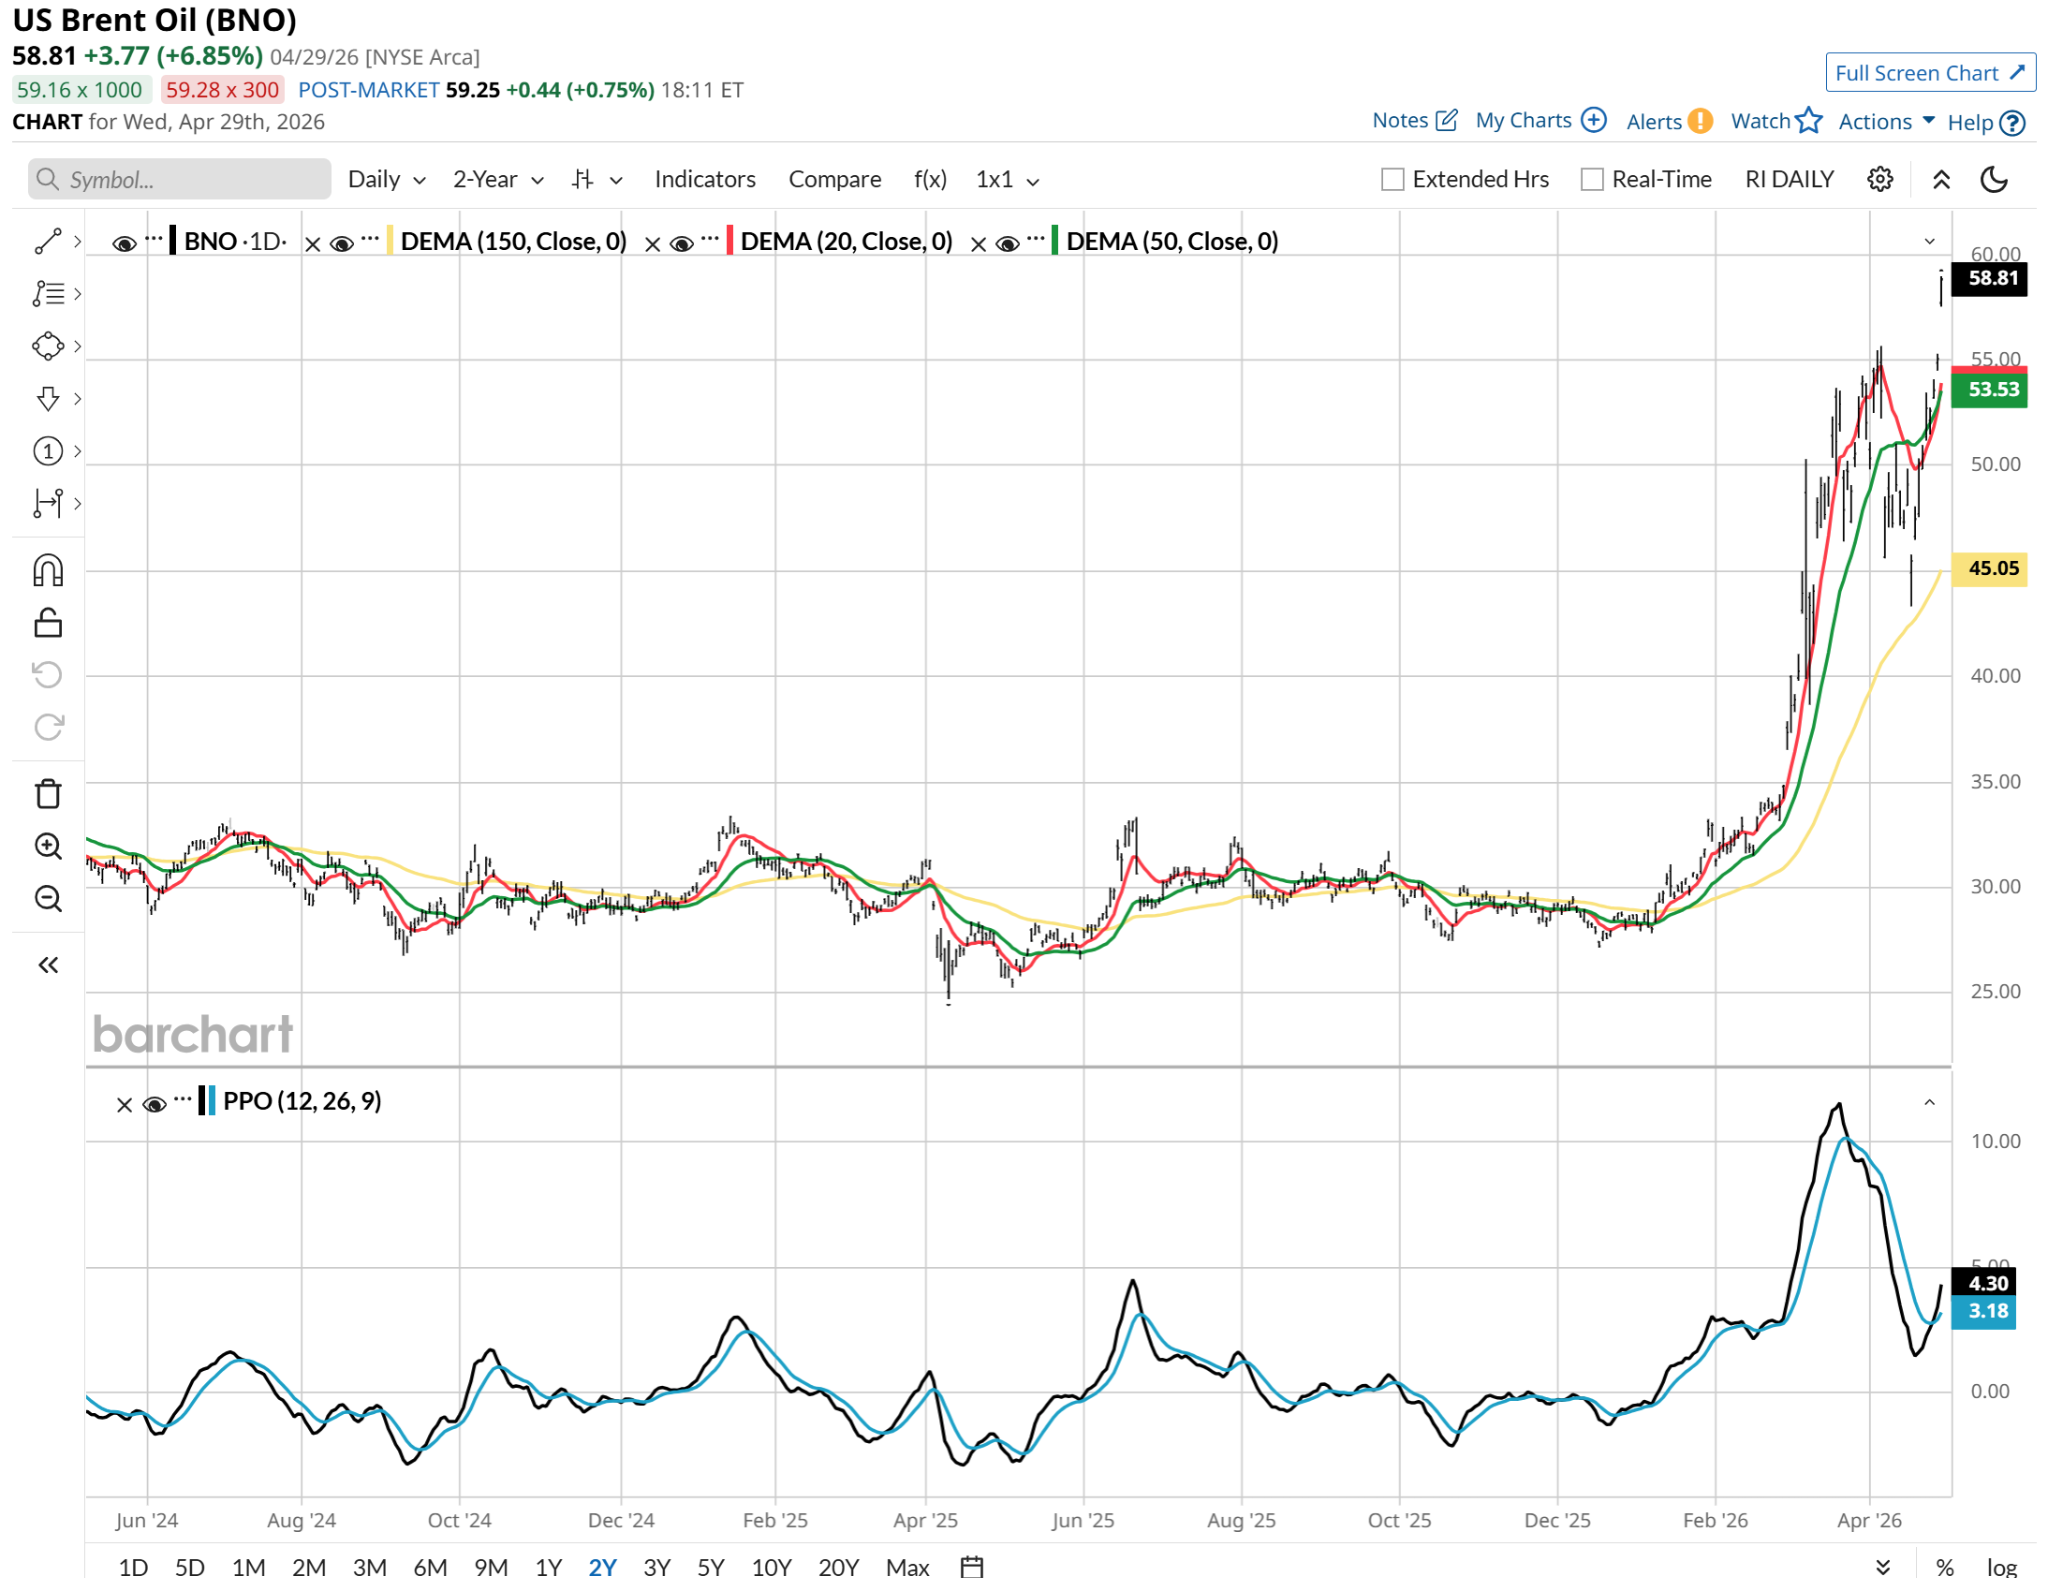This screenshot has width=2048, height=1578.
Task: Open the 2-Year period dropdown
Action: point(497,180)
